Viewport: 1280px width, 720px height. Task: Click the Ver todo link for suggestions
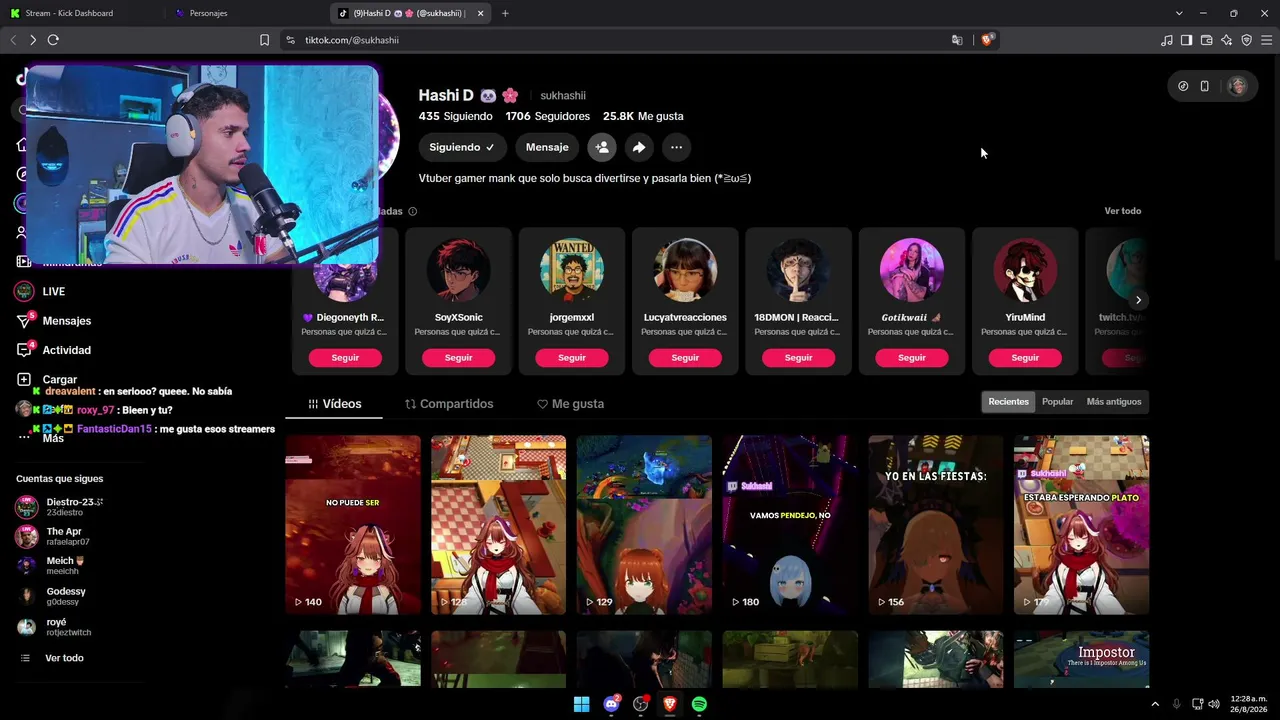click(1122, 211)
